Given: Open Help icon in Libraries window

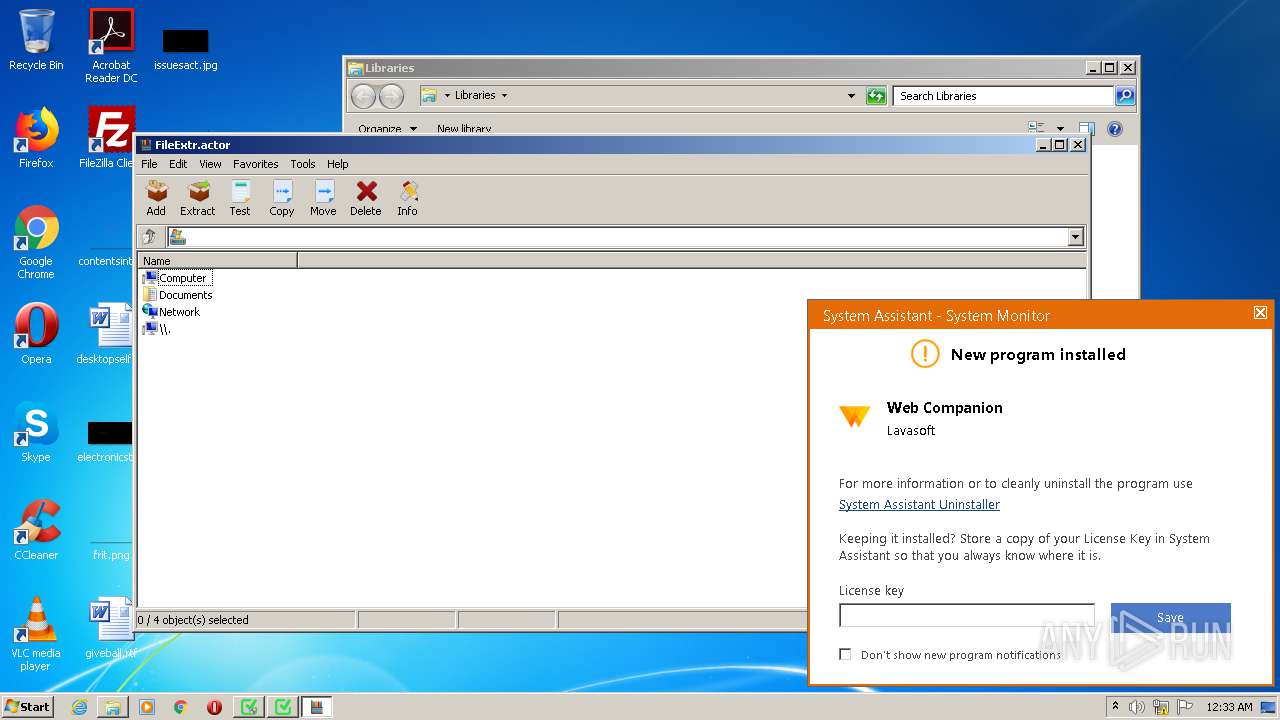Looking at the screenshot, I should pyautogui.click(x=1115, y=128).
